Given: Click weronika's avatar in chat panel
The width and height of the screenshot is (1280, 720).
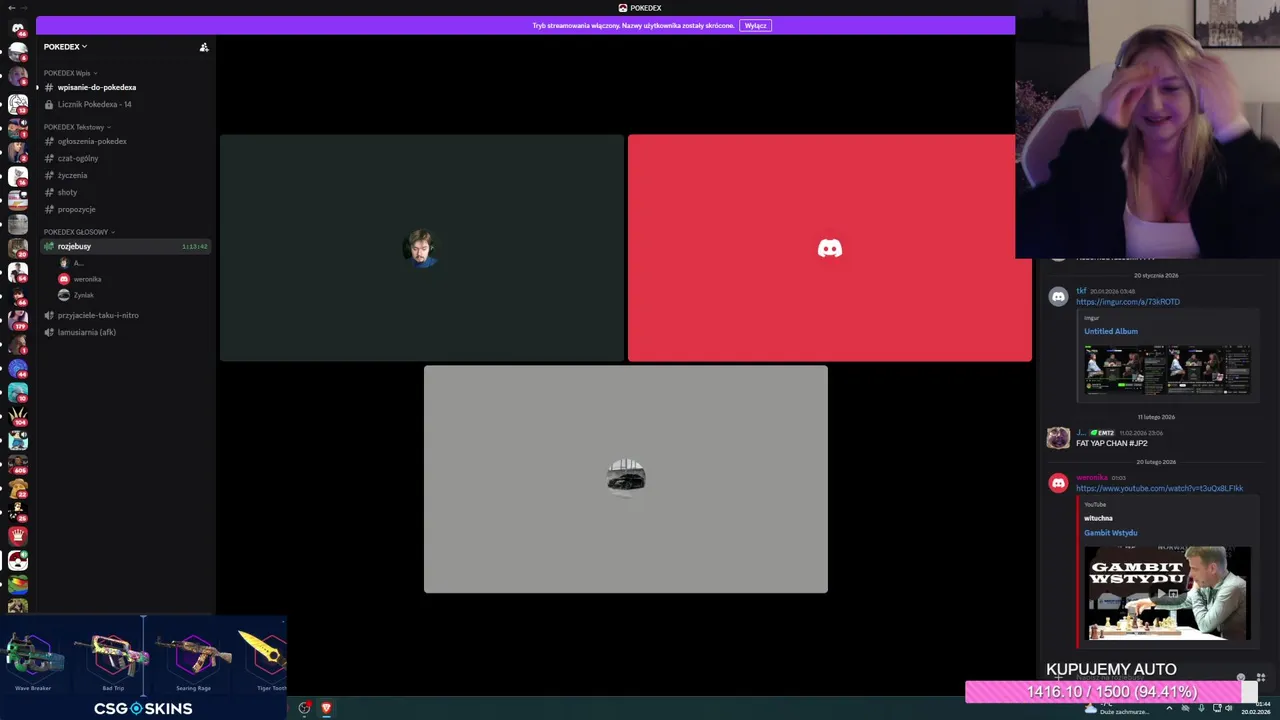Looking at the screenshot, I should [1058, 483].
